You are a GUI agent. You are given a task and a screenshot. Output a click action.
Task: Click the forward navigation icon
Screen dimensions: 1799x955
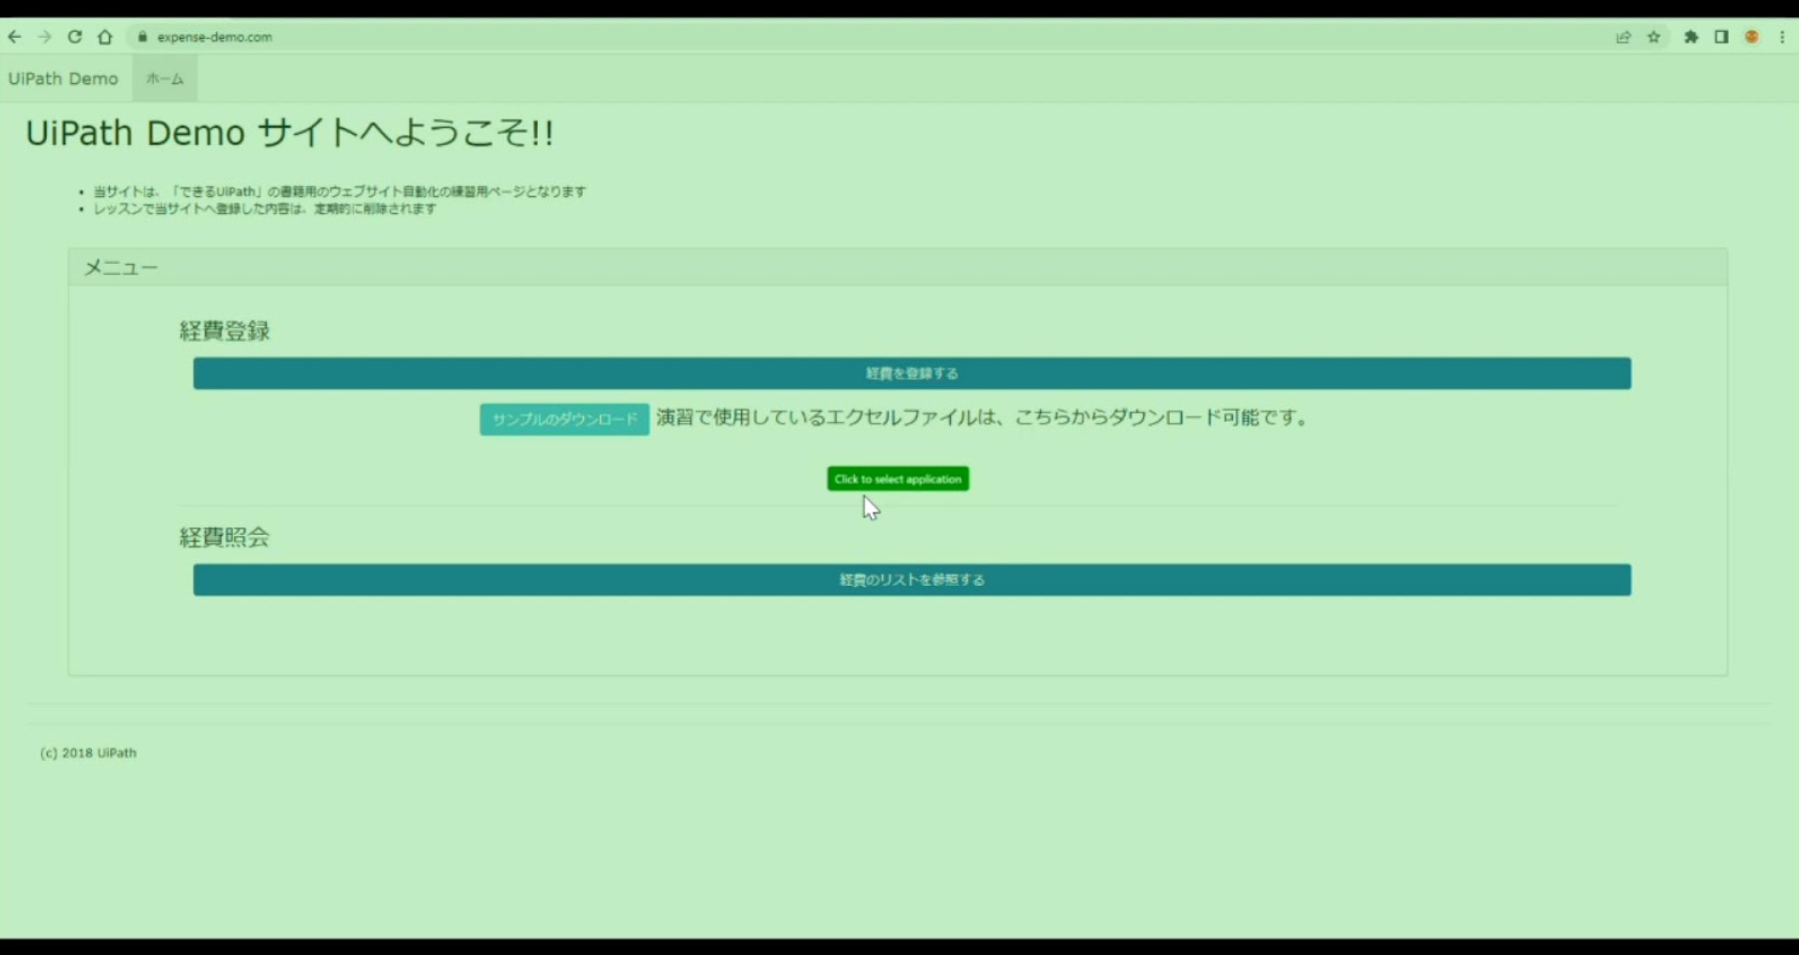44,37
